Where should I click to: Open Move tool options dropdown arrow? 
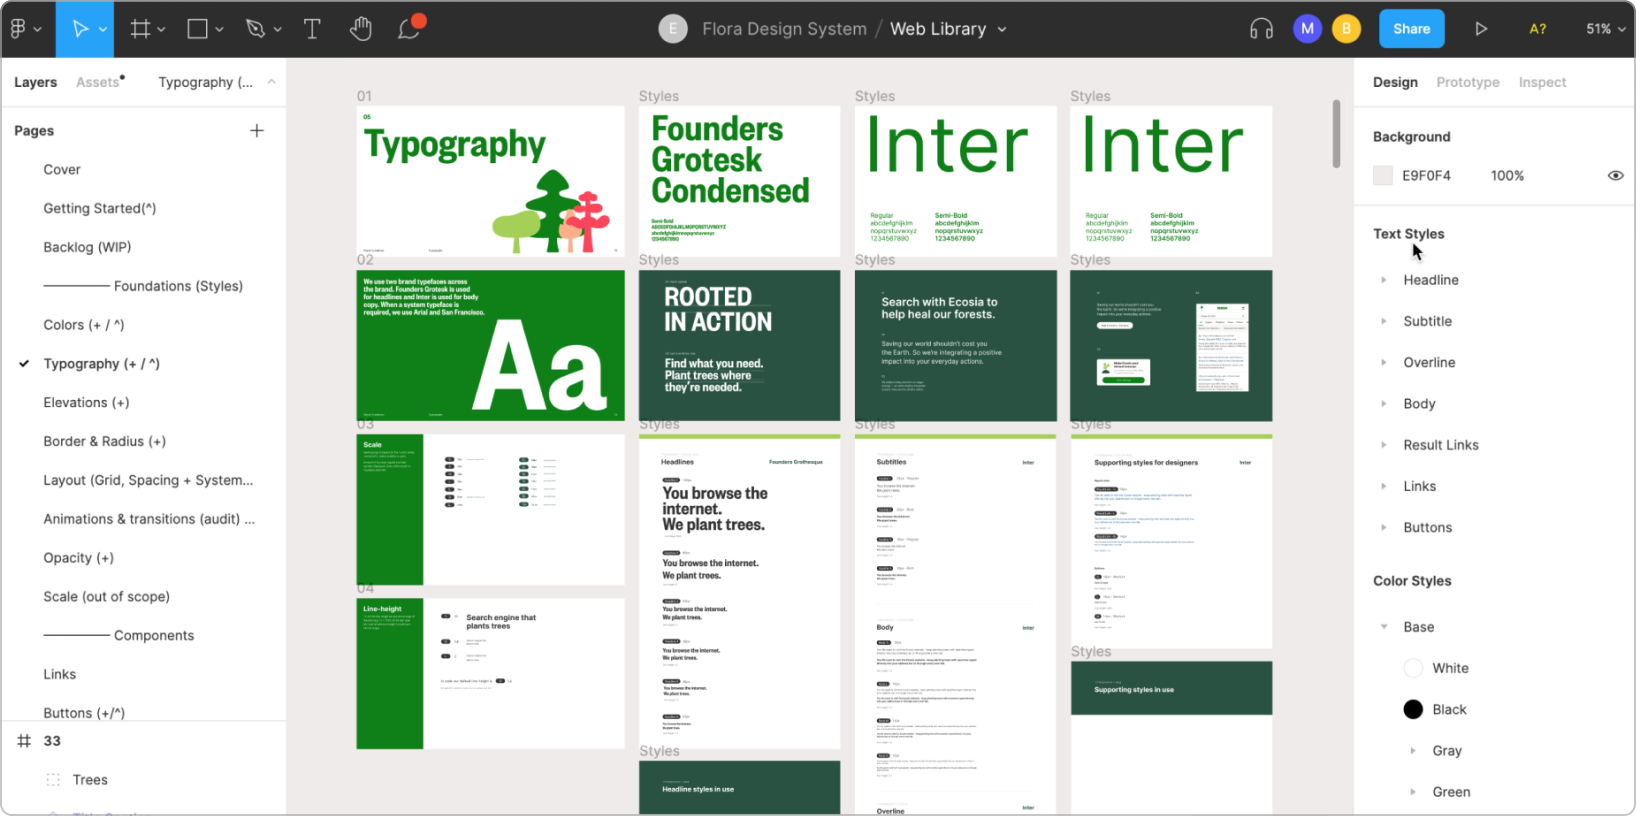click(x=103, y=30)
